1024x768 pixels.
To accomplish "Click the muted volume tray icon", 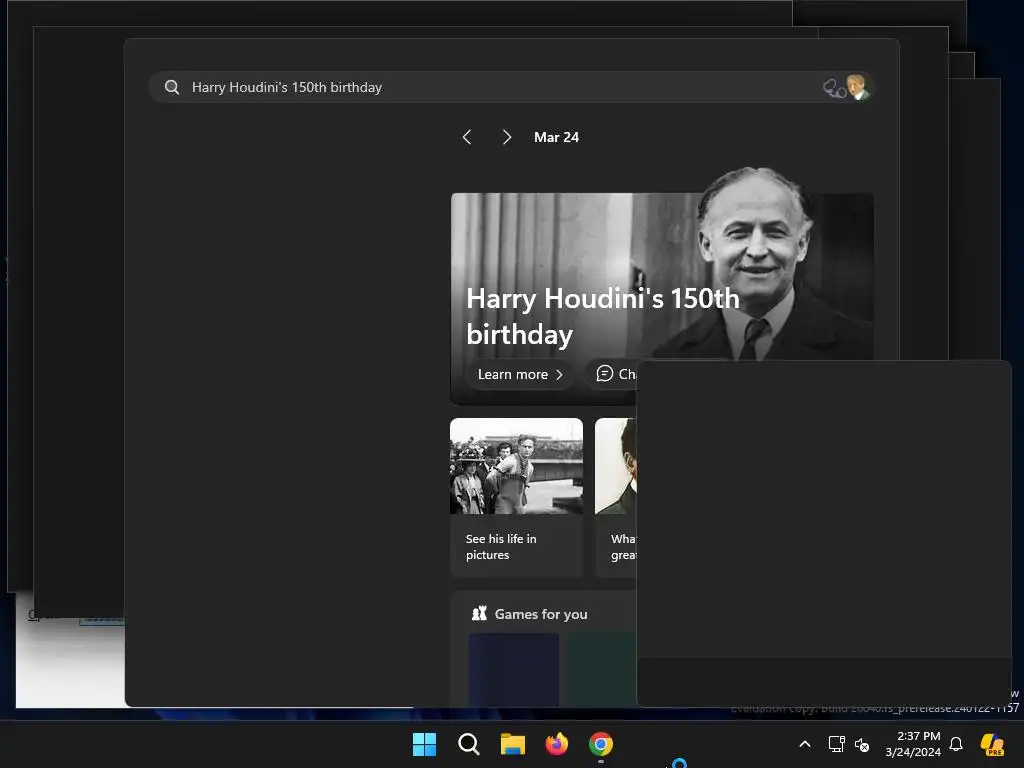I will pos(862,744).
